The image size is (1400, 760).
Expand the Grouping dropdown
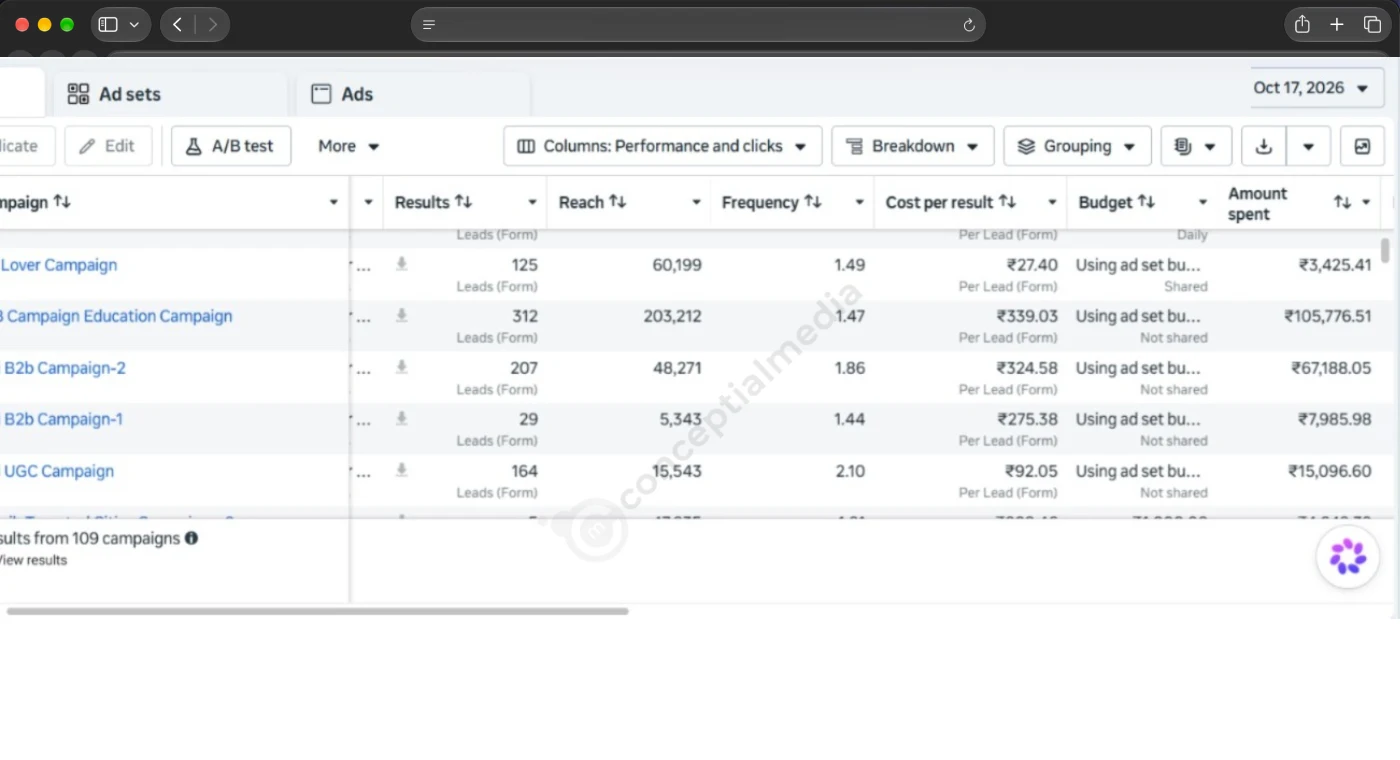[x=1077, y=146]
